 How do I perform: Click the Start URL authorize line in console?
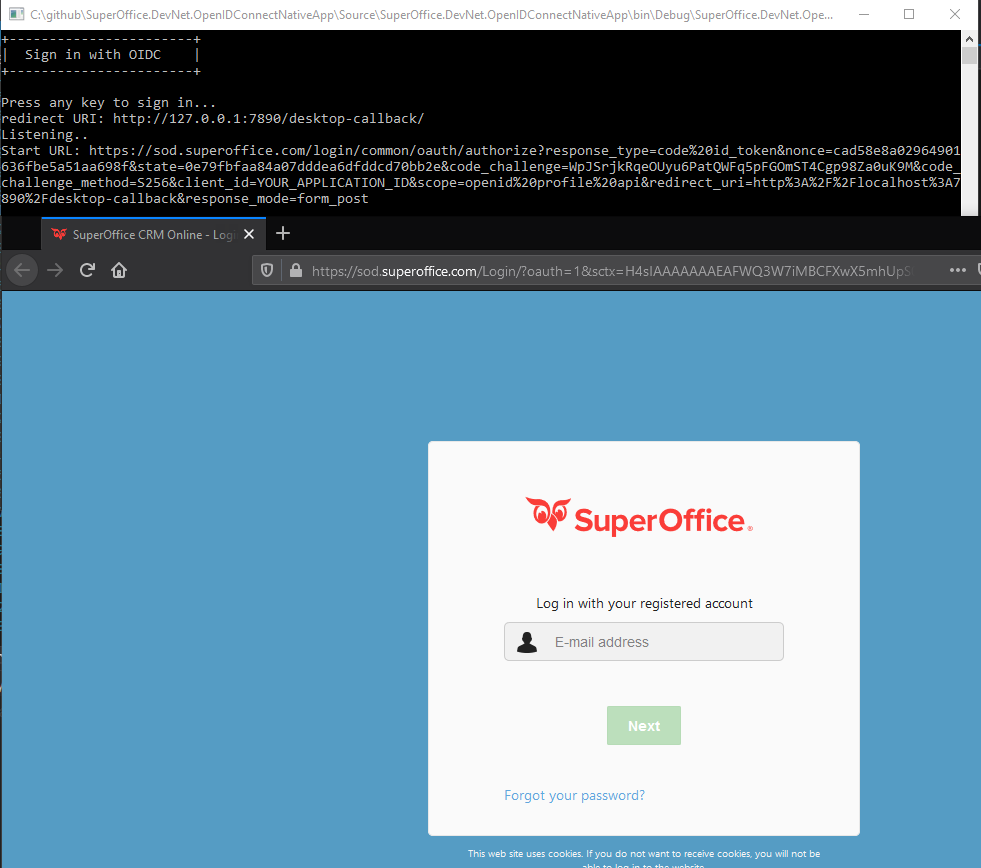[480, 175]
